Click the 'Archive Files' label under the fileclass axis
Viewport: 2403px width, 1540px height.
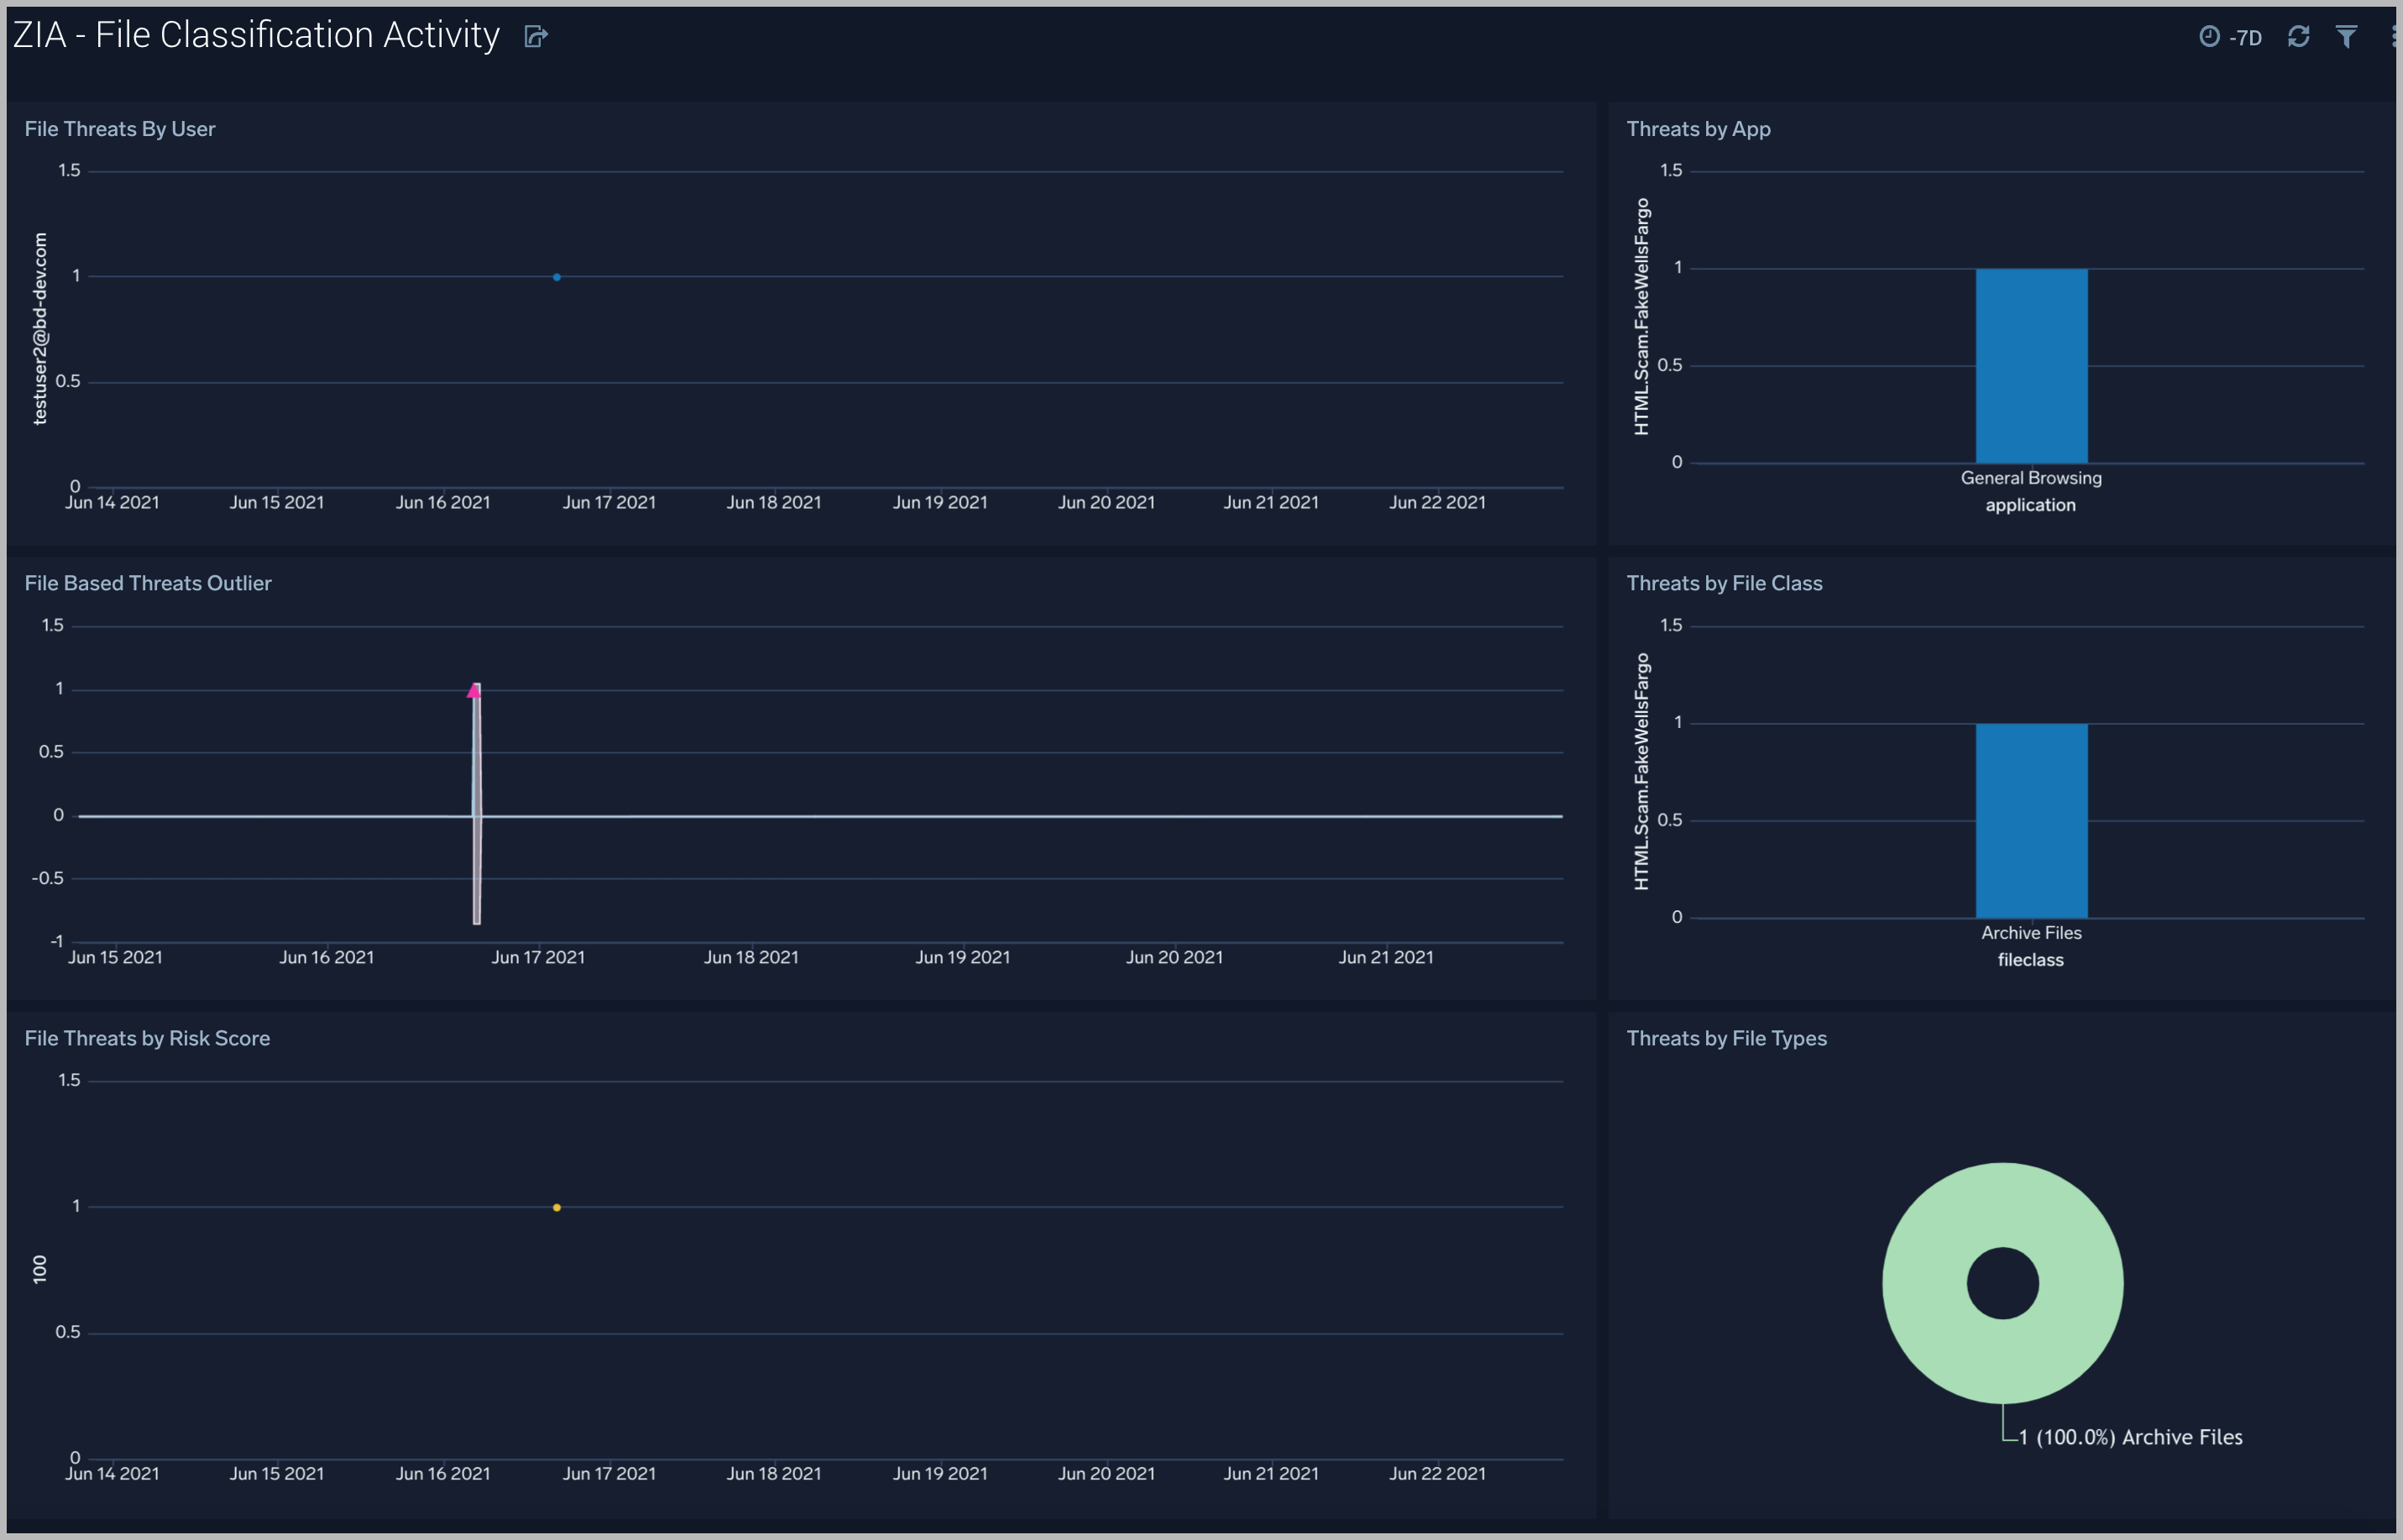(x=2031, y=932)
